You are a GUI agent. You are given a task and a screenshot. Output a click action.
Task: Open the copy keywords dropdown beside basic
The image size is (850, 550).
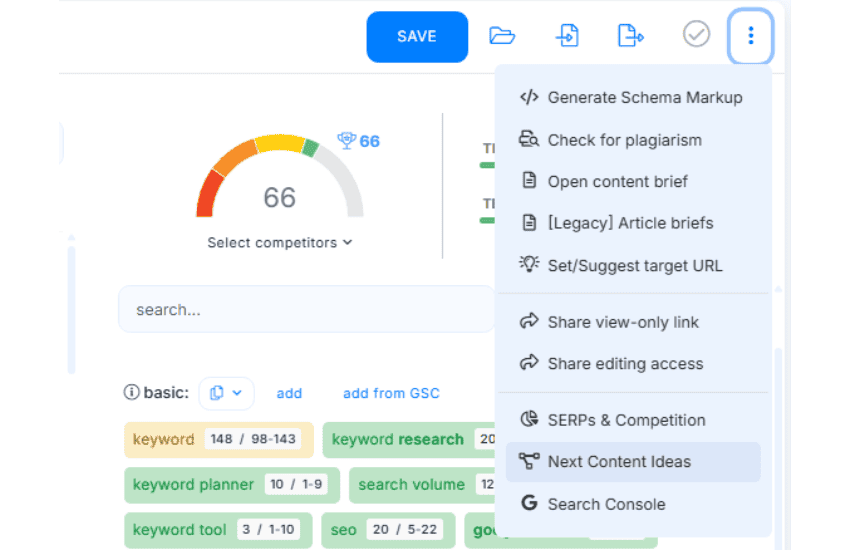click(x=226, y=393)
